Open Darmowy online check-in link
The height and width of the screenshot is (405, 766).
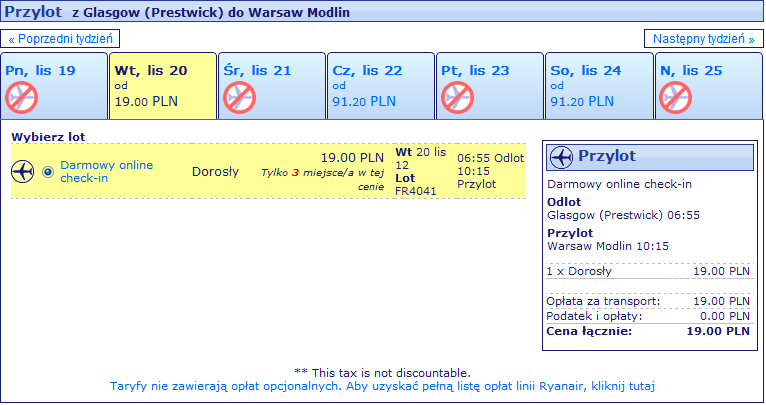point(106,171)
